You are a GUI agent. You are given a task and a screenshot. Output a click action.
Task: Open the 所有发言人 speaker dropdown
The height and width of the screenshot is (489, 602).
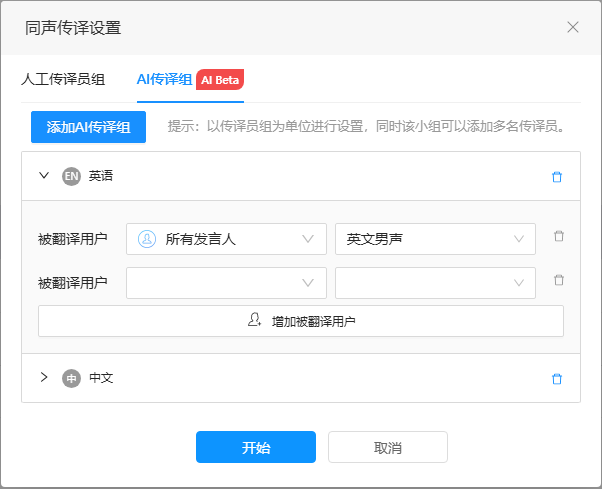pyautogui.click(x=227, y=239)
